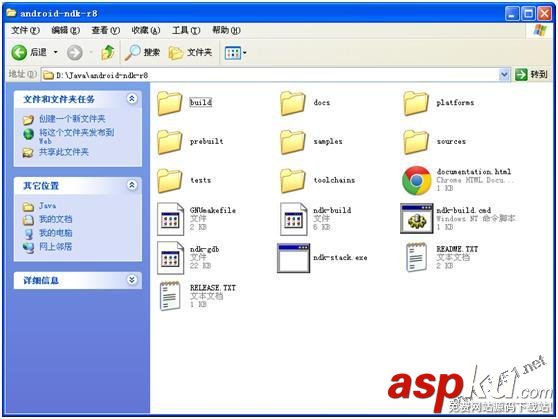Open the Search toolbar button
The height and width of the screenshot is (419, 558).
(142, 53)
